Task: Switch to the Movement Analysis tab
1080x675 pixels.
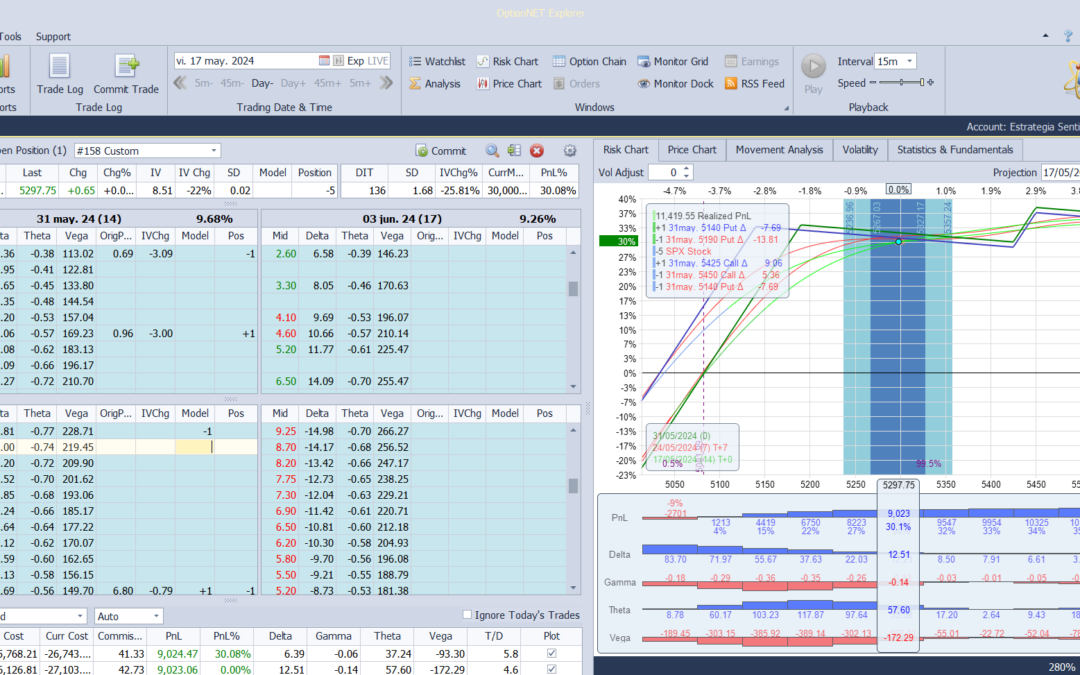Action: (778, 150)
